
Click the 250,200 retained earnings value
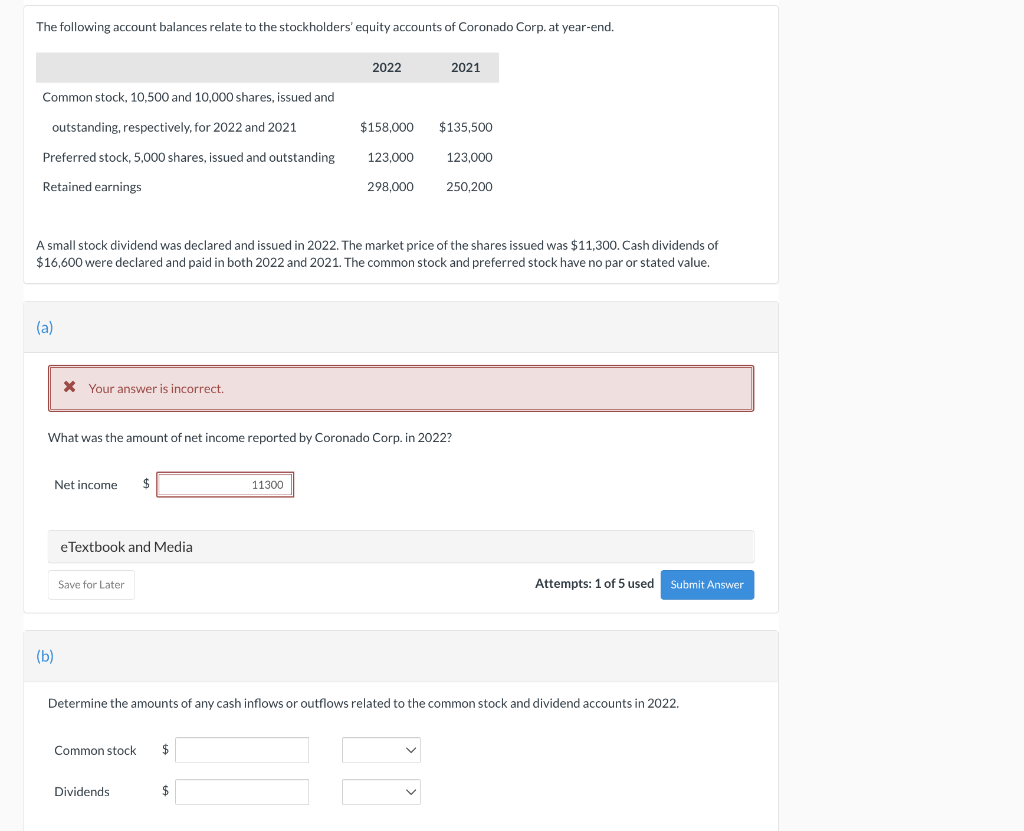point(470,187)
